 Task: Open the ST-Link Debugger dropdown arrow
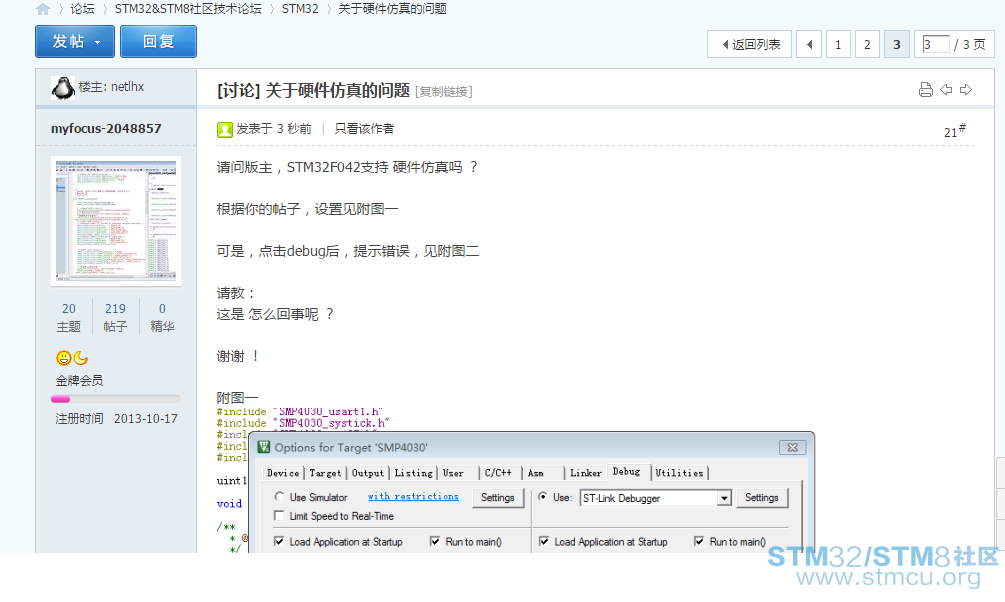pyautogui.click(x=724, y=498)
